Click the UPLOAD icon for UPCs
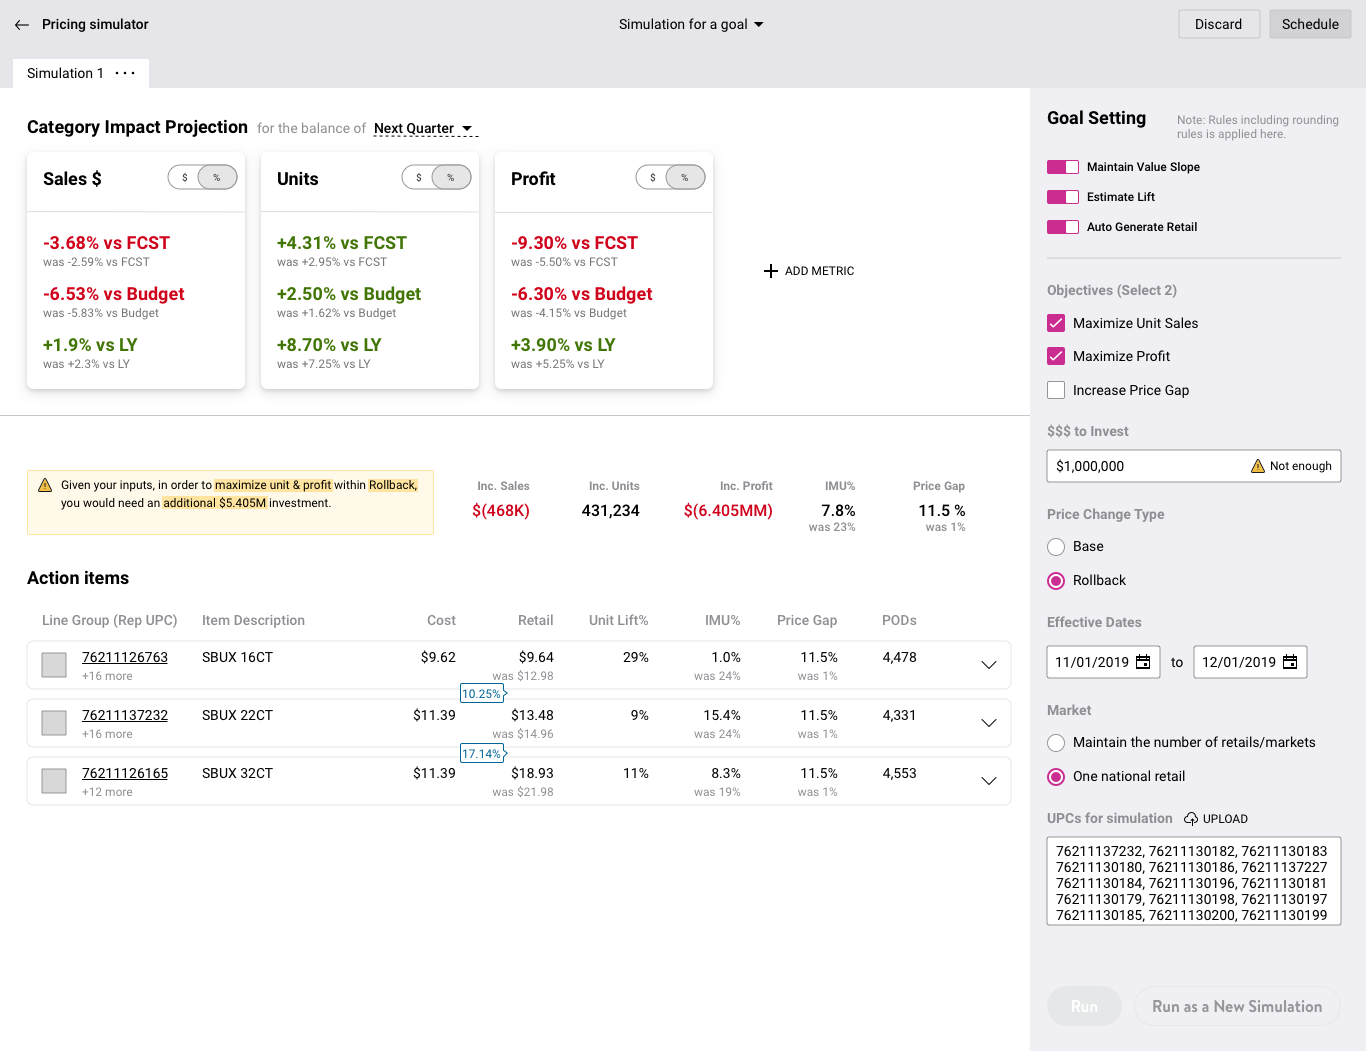The width and height of the screenshot is (1366, 1051). pyautogui.click(x=1191, y=819)
